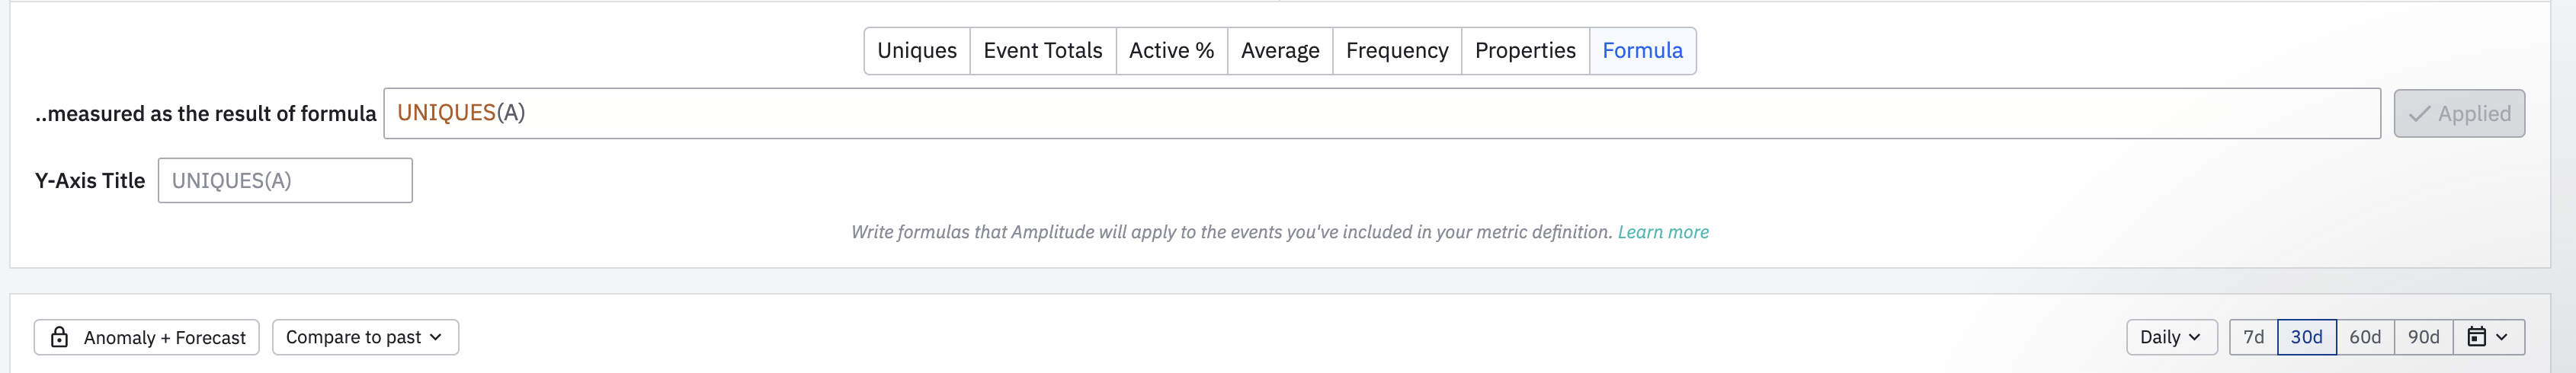Switch the range to 60d
2576x373 pixels.
point(2365,337)
